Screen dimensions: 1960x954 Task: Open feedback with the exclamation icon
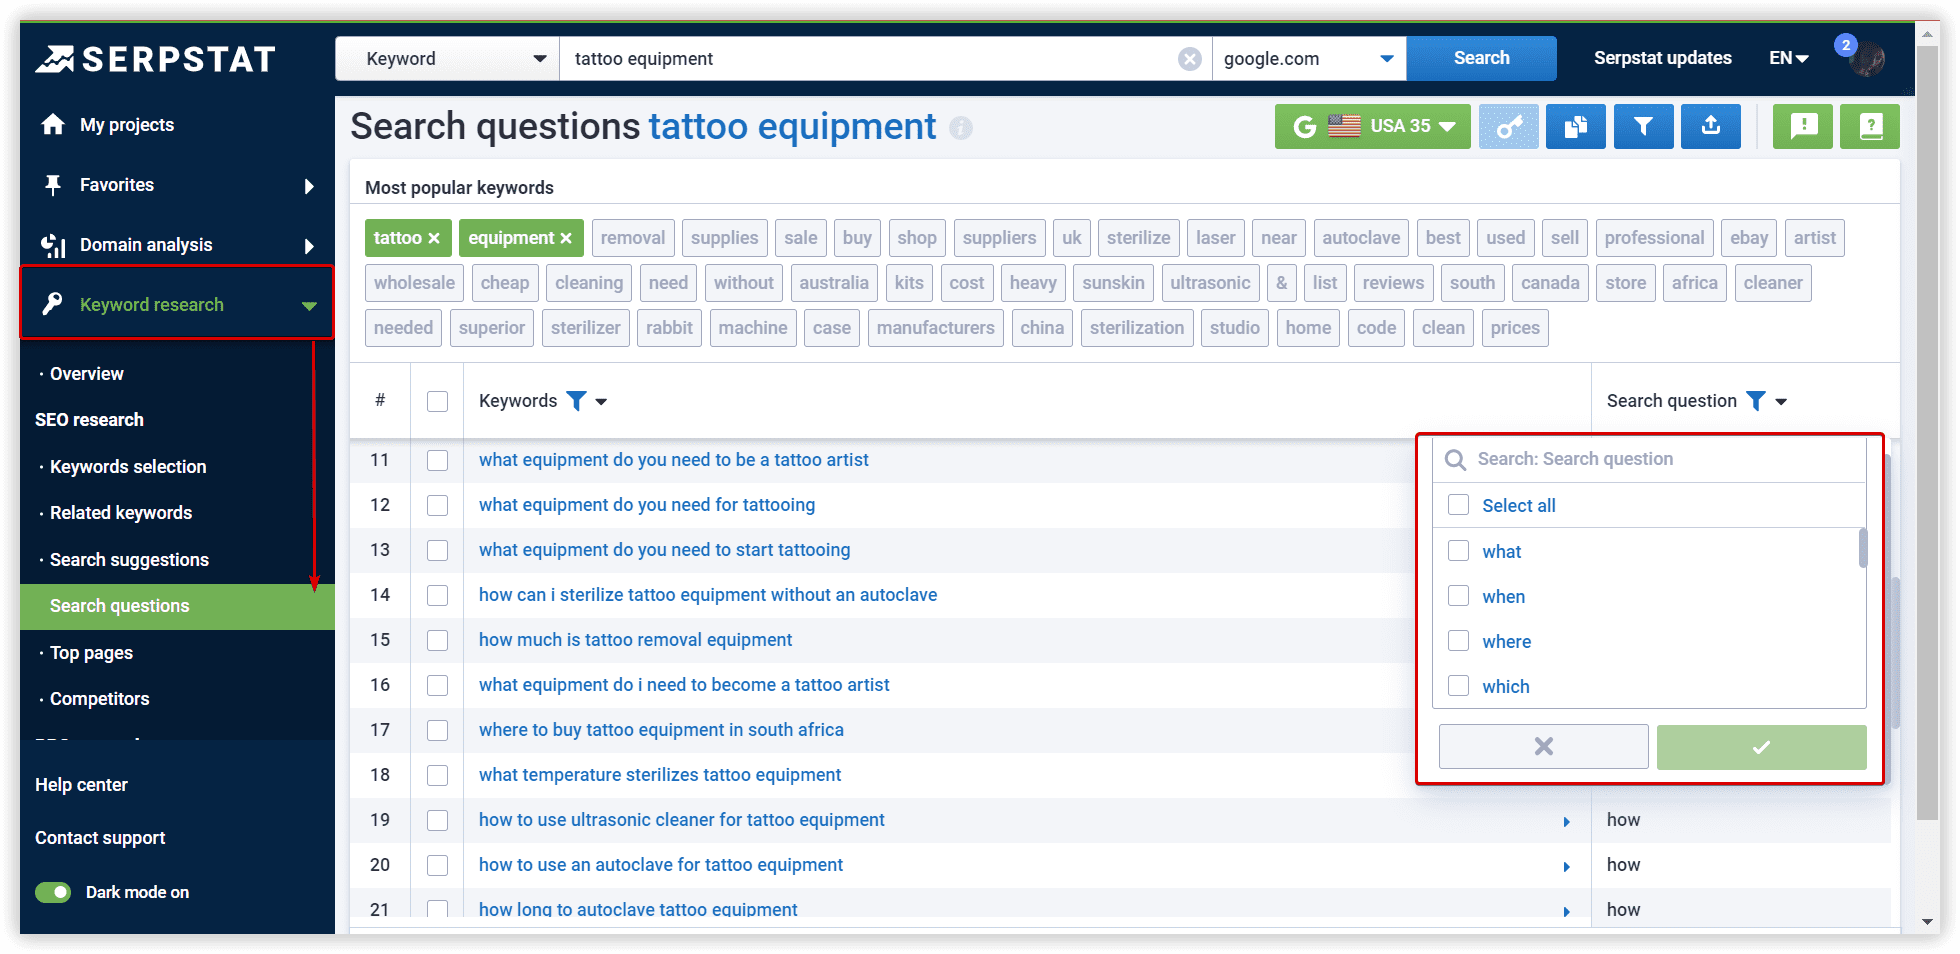click(1802, 126)
